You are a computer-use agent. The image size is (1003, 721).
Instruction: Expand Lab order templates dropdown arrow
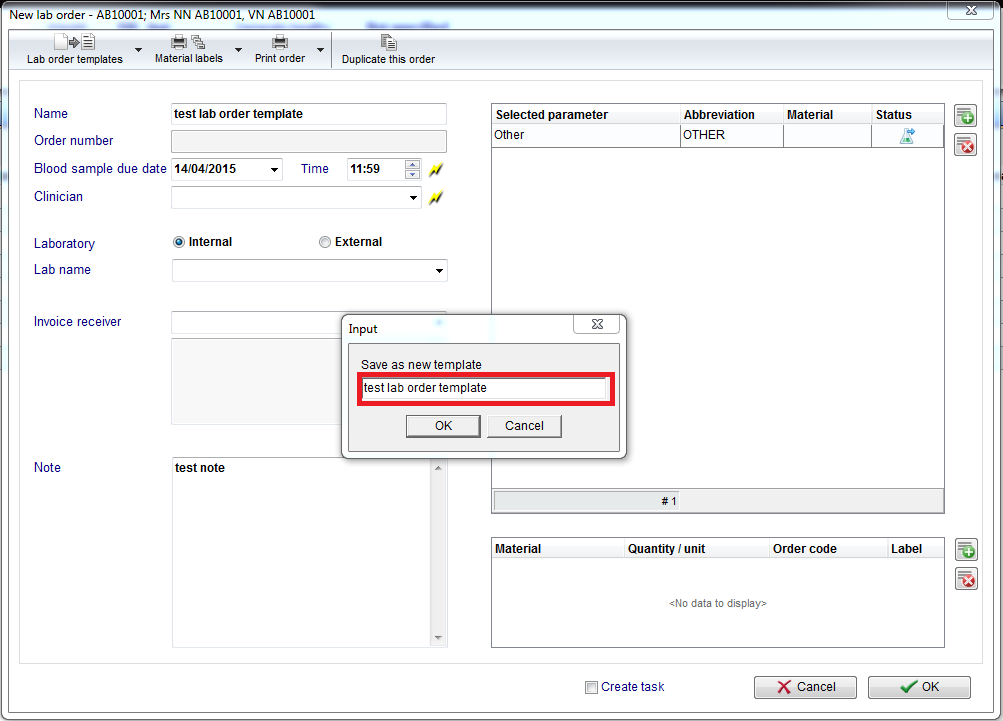point(138,50)
